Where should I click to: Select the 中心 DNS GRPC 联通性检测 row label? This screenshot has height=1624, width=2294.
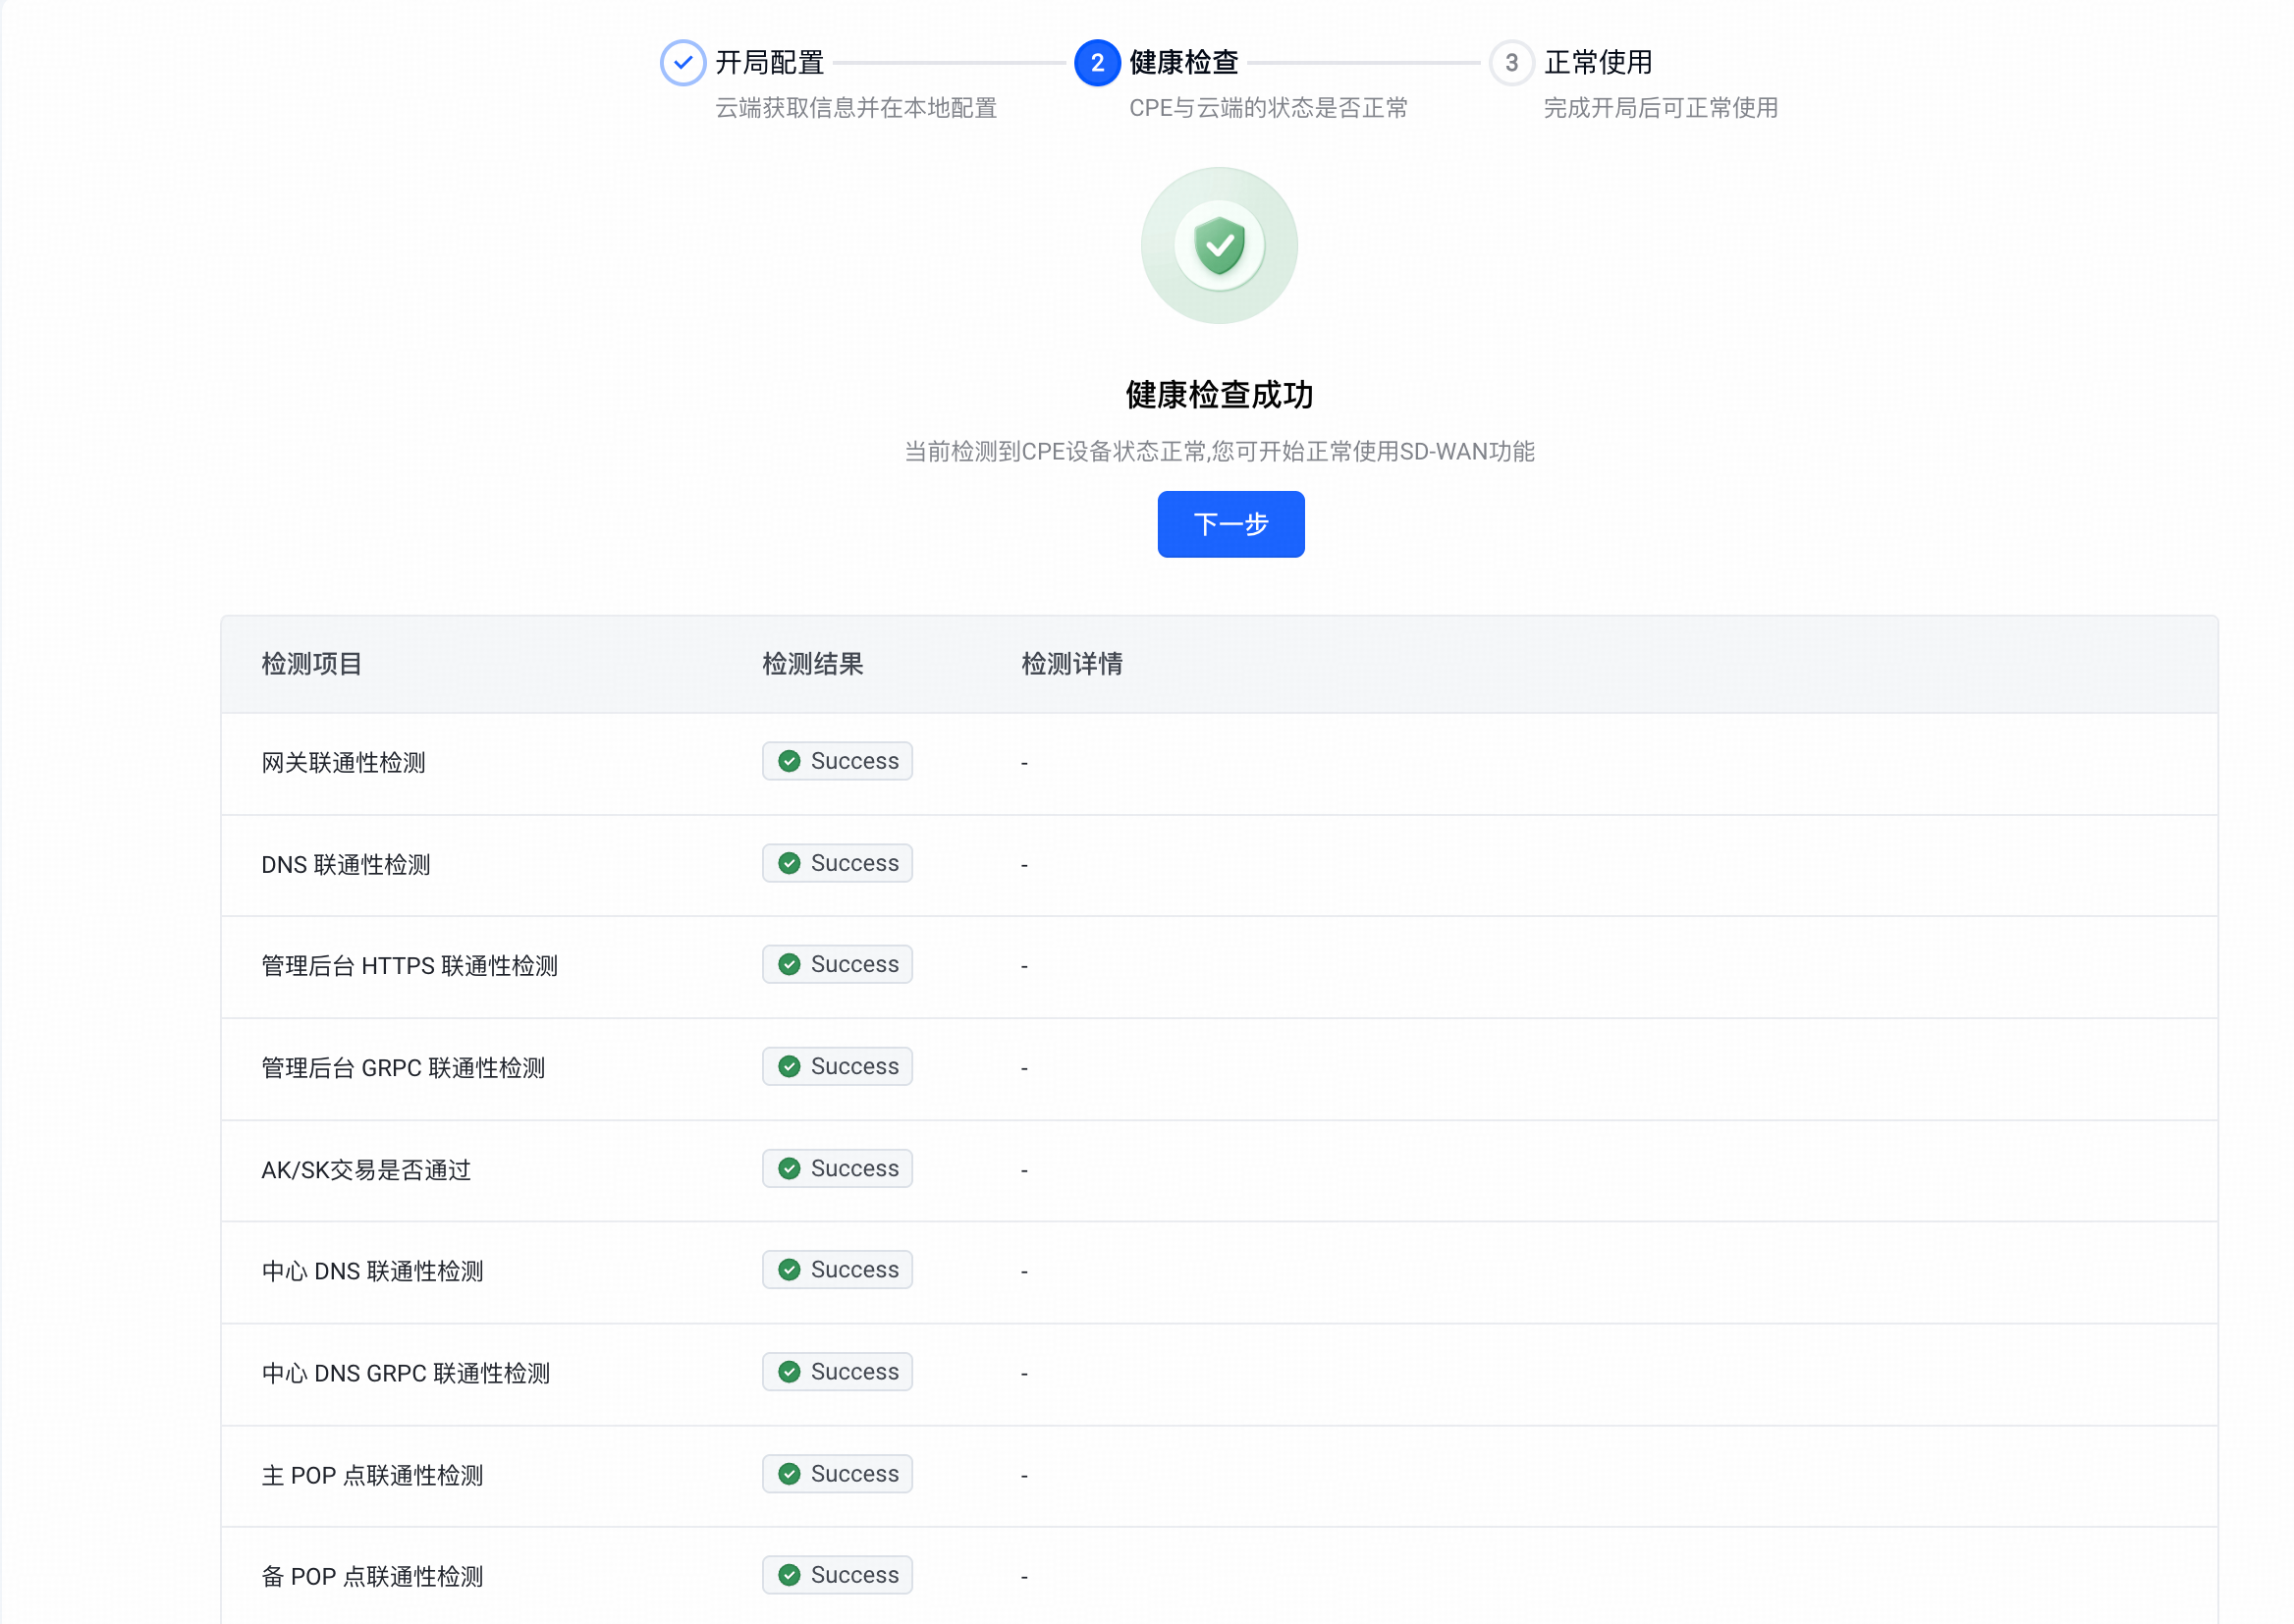(406, 1373)
